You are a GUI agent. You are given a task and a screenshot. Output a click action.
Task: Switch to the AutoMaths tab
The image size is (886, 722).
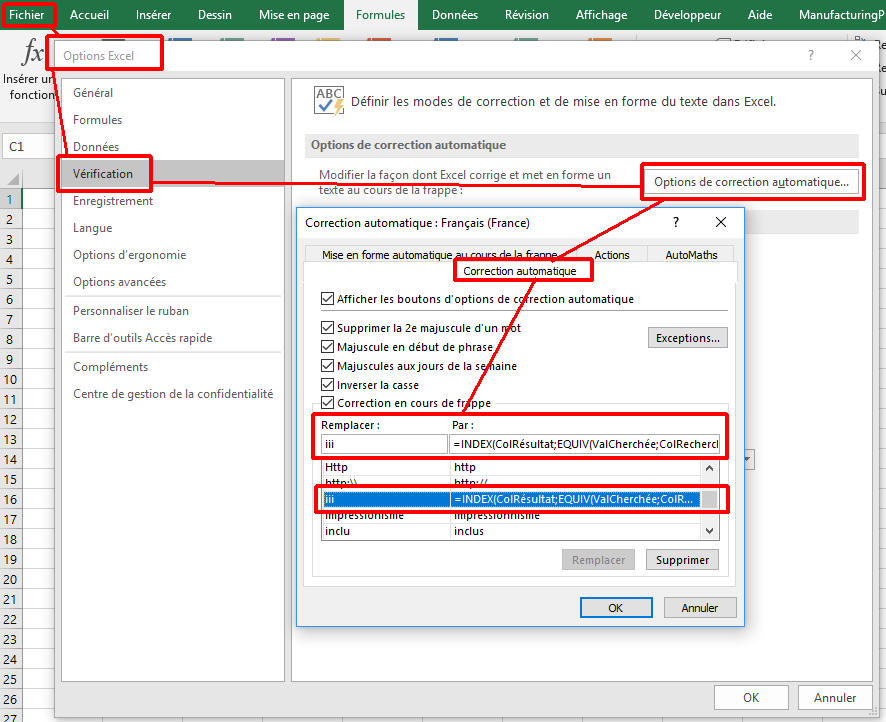691,255
